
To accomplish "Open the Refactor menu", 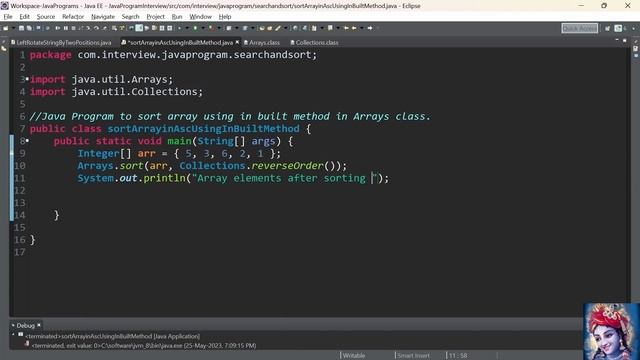I will [73, 17].
